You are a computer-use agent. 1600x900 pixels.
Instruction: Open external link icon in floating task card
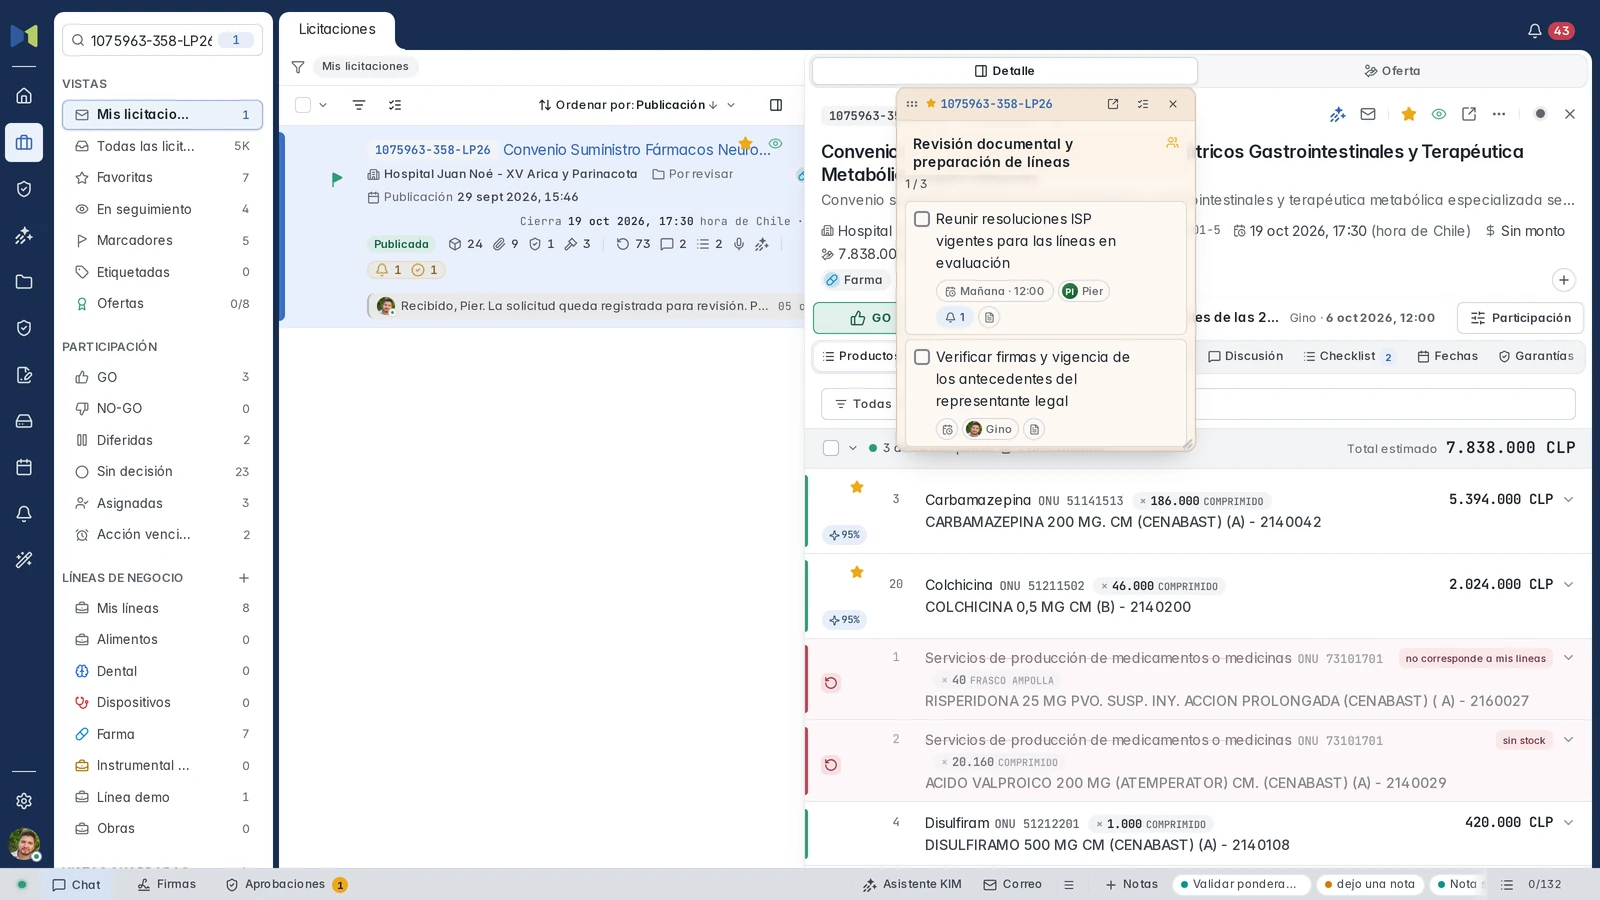coord(1113,104)
